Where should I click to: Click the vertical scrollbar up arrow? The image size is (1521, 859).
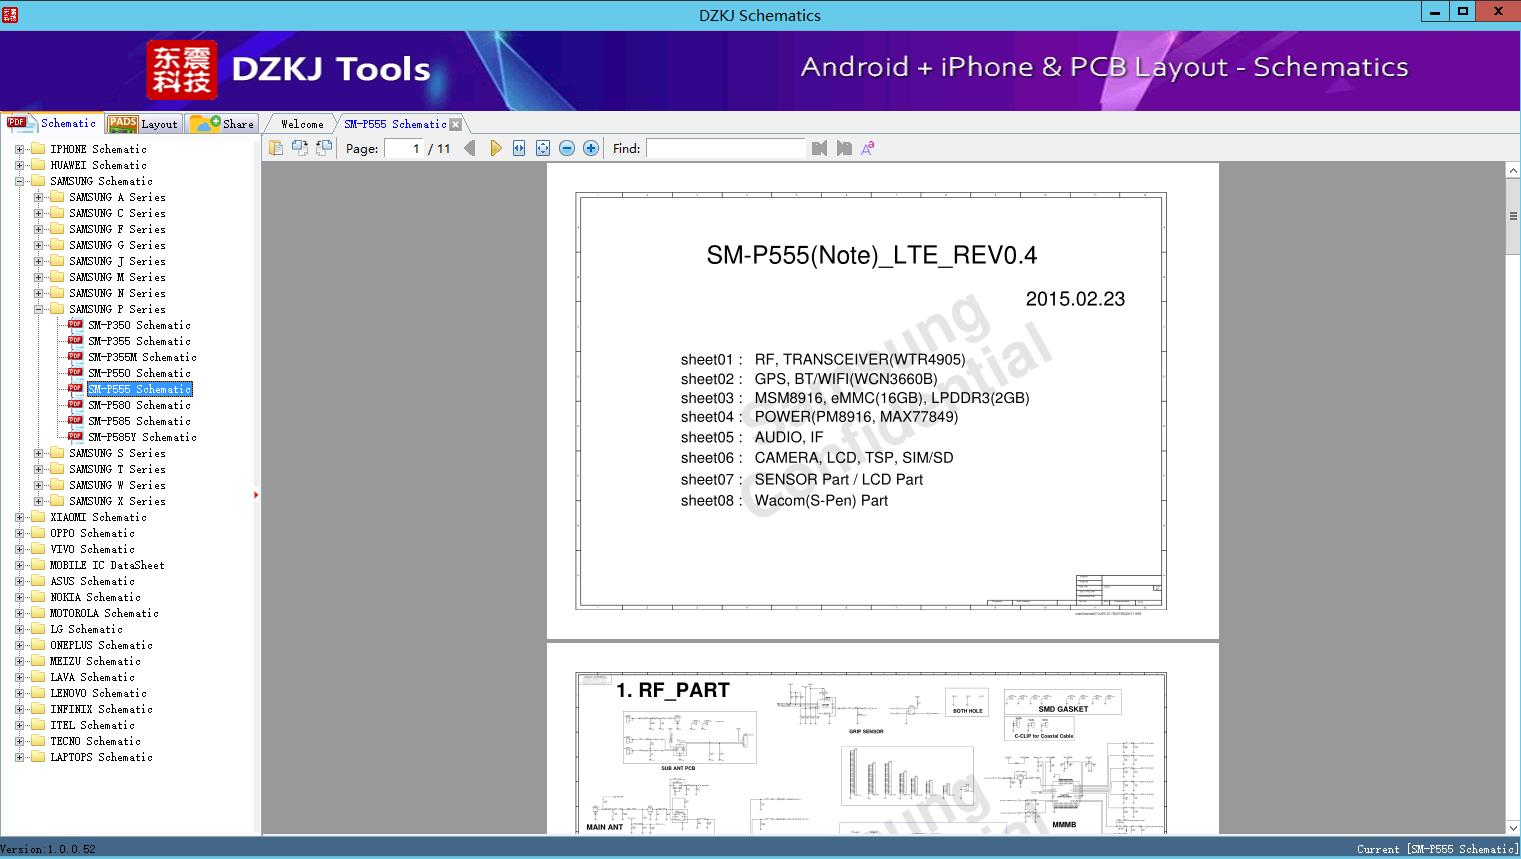1513,171
